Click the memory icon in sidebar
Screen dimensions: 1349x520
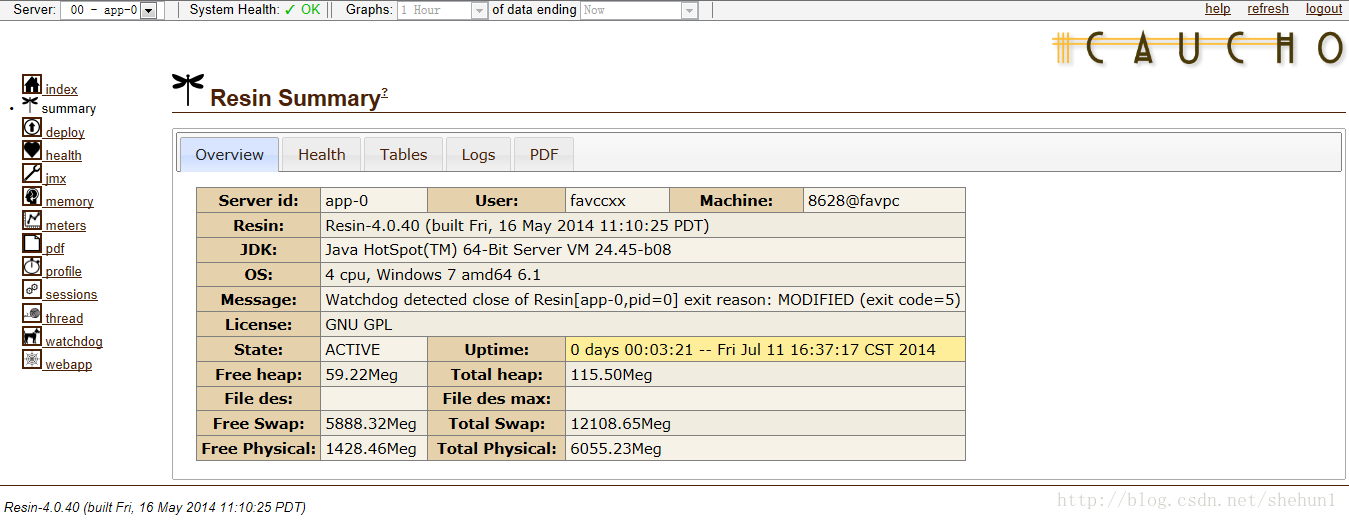[x=32, y=197]
